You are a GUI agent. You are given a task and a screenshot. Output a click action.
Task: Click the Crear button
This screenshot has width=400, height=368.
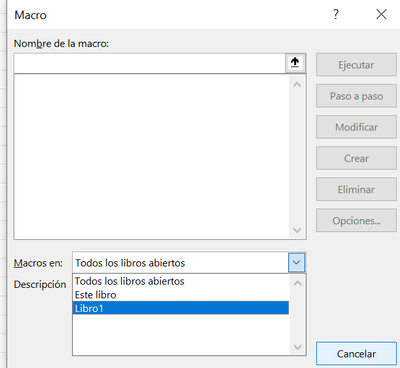click(356, 158)
